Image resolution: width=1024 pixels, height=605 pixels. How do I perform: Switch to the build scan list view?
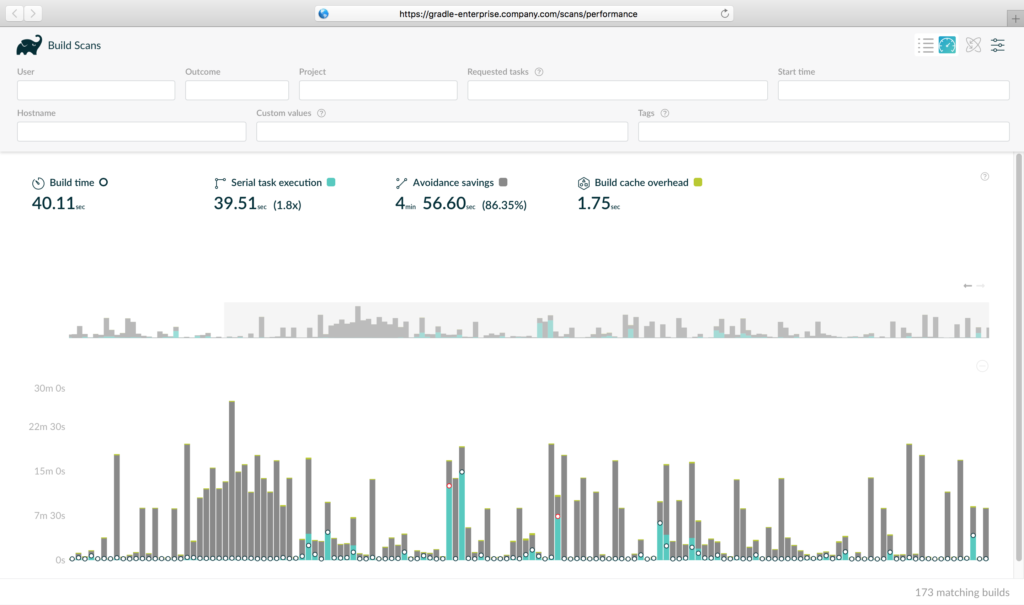(x=925, y=45)
